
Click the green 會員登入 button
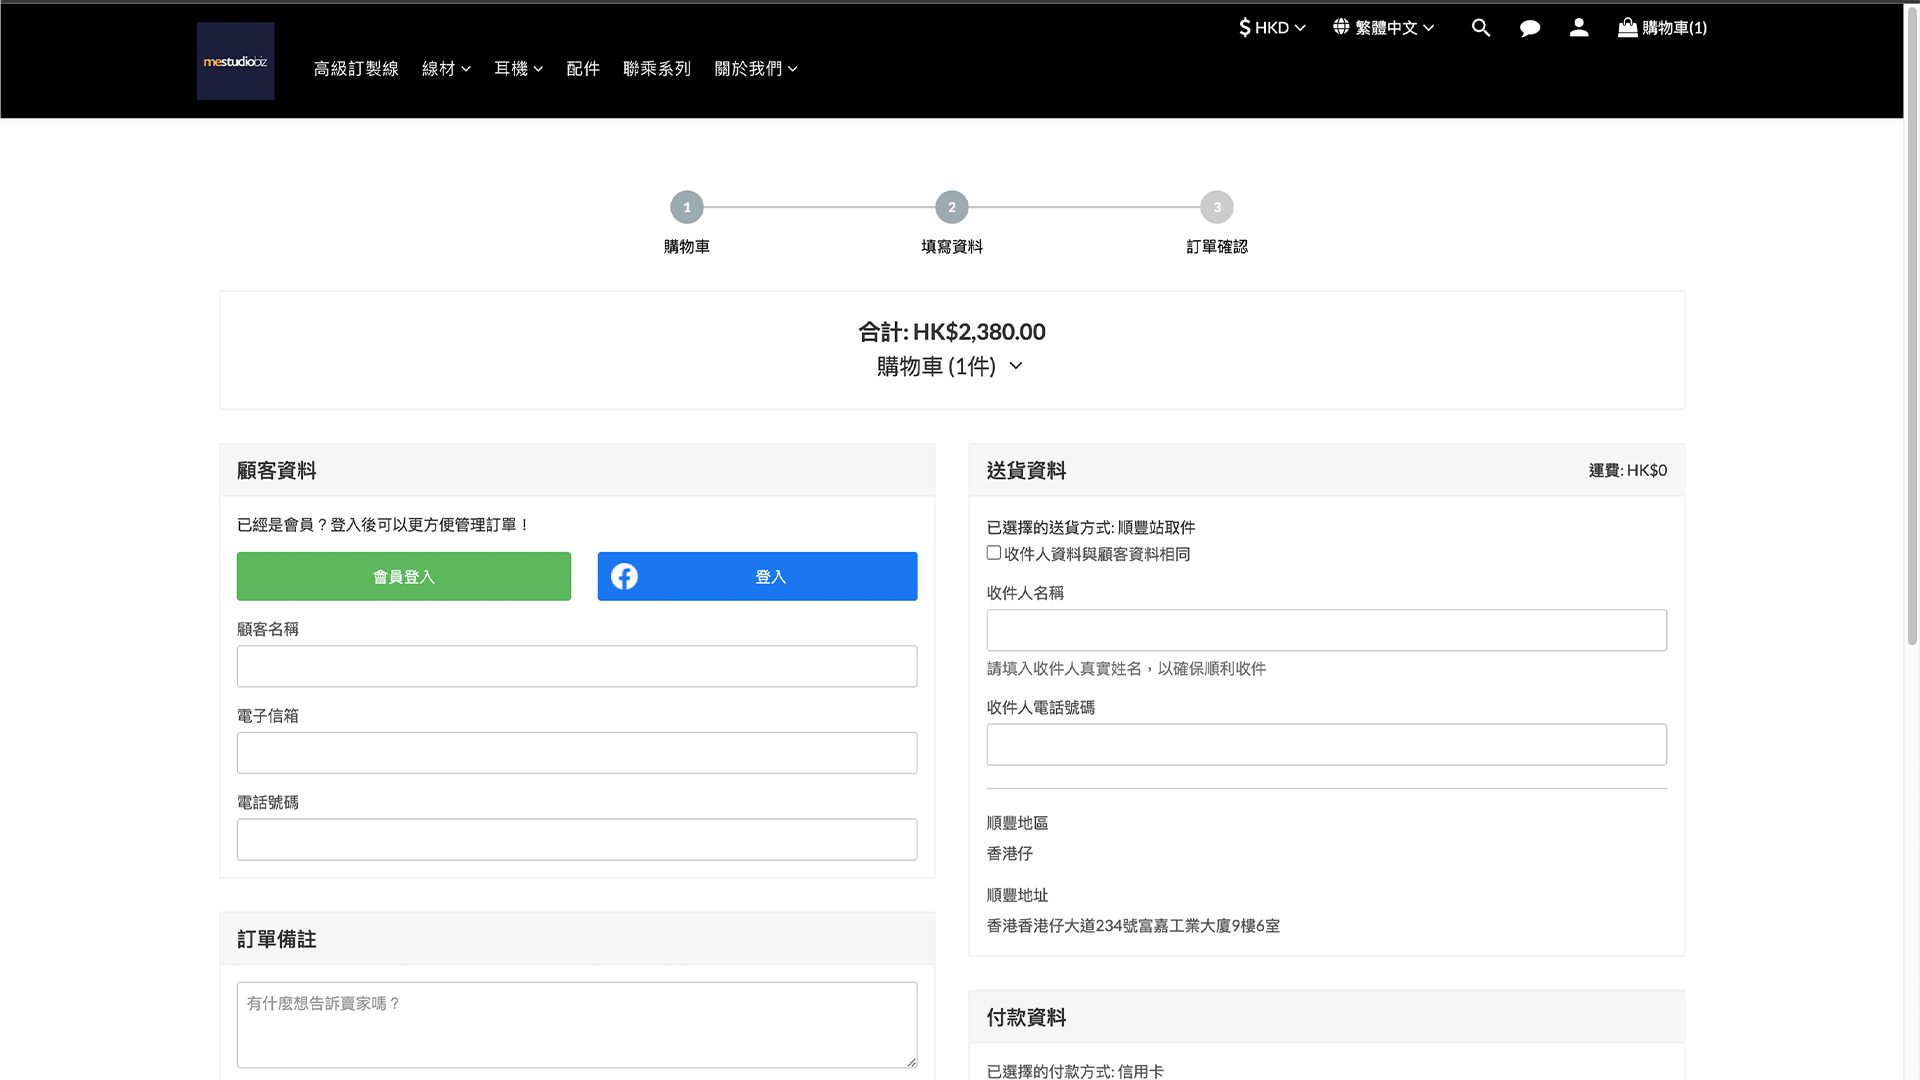click(404, 577)
